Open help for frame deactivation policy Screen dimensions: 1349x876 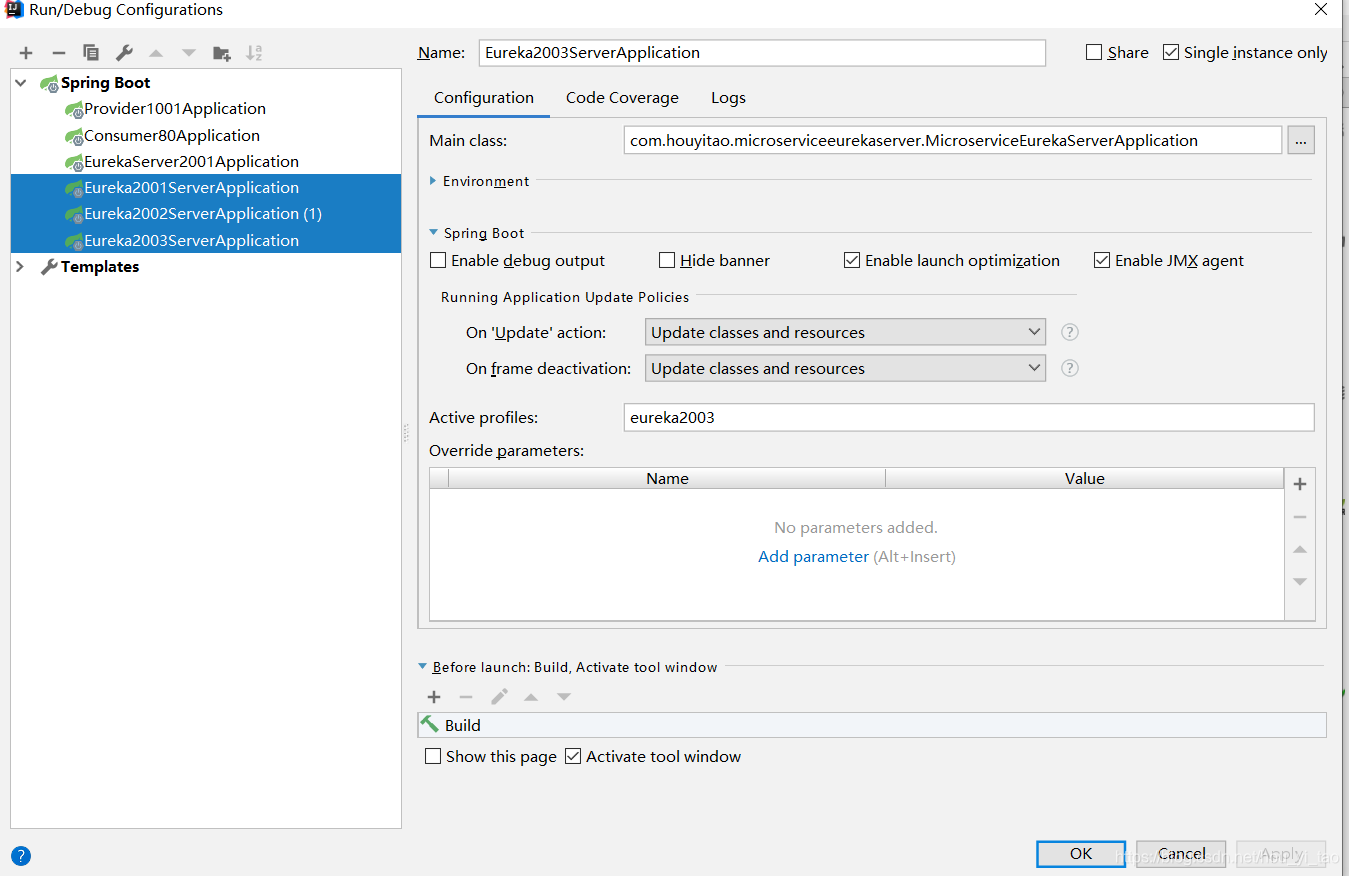(1070, 368)
